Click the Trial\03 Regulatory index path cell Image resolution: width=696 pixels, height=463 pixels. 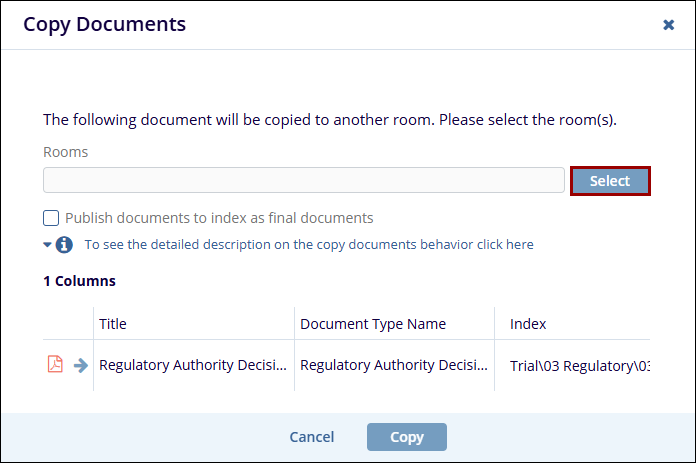pos(578,365)
